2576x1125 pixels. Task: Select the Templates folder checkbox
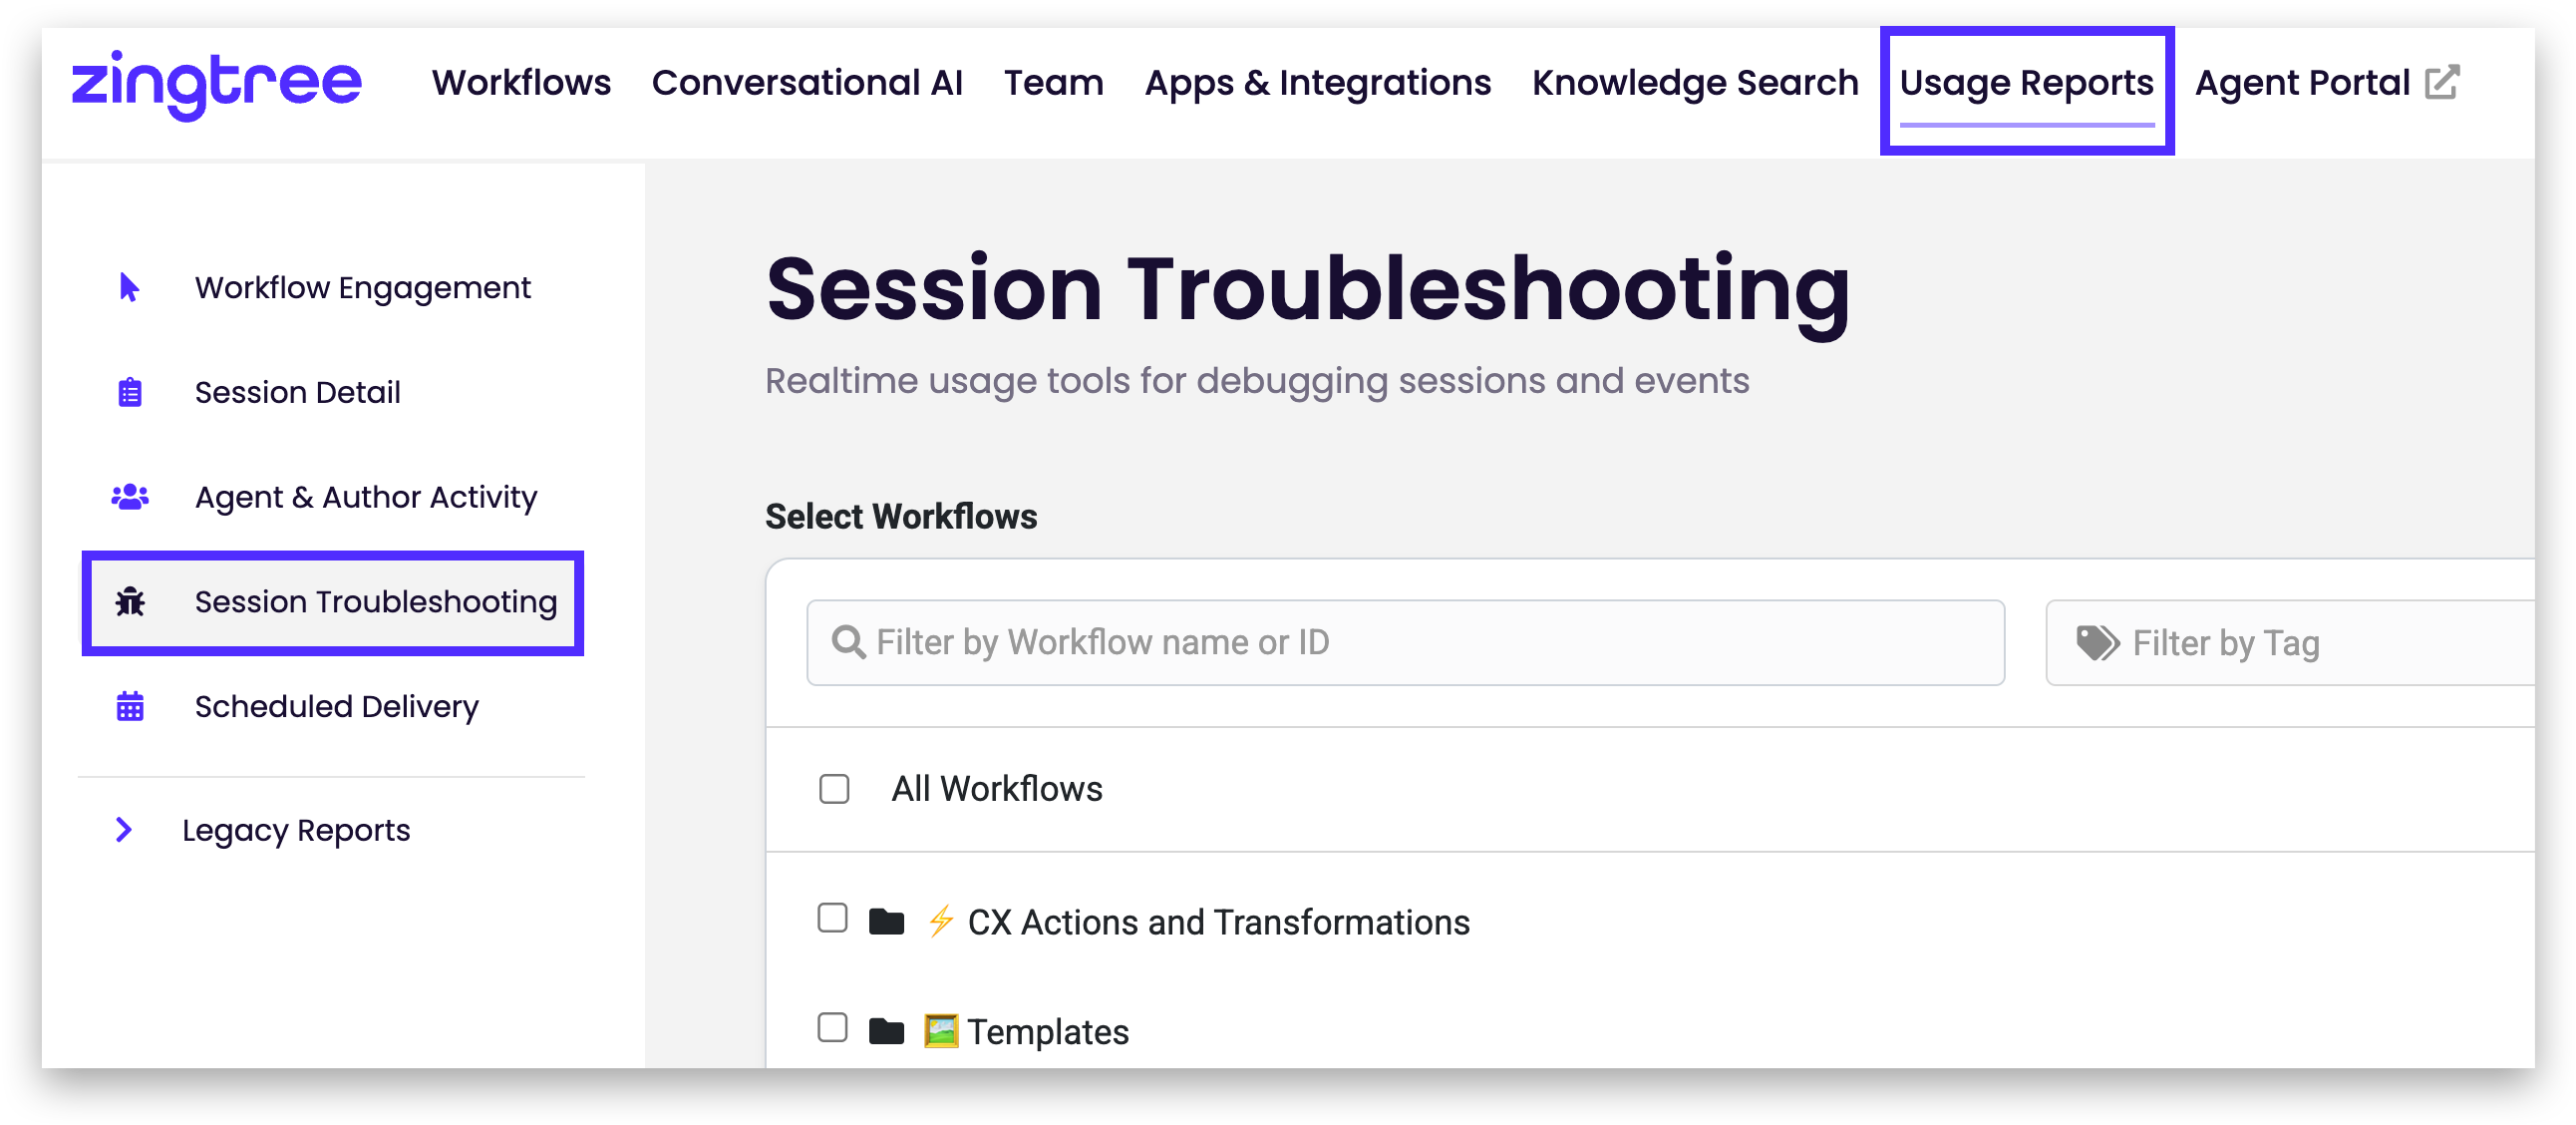coord(832,1028)
